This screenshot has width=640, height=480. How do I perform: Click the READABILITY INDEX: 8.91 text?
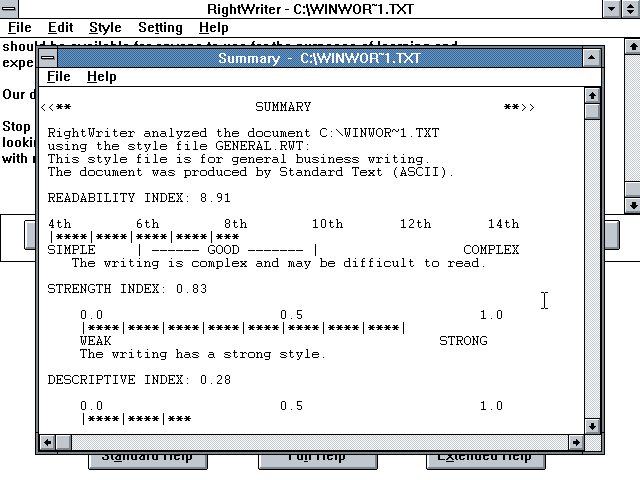[139, 198]
